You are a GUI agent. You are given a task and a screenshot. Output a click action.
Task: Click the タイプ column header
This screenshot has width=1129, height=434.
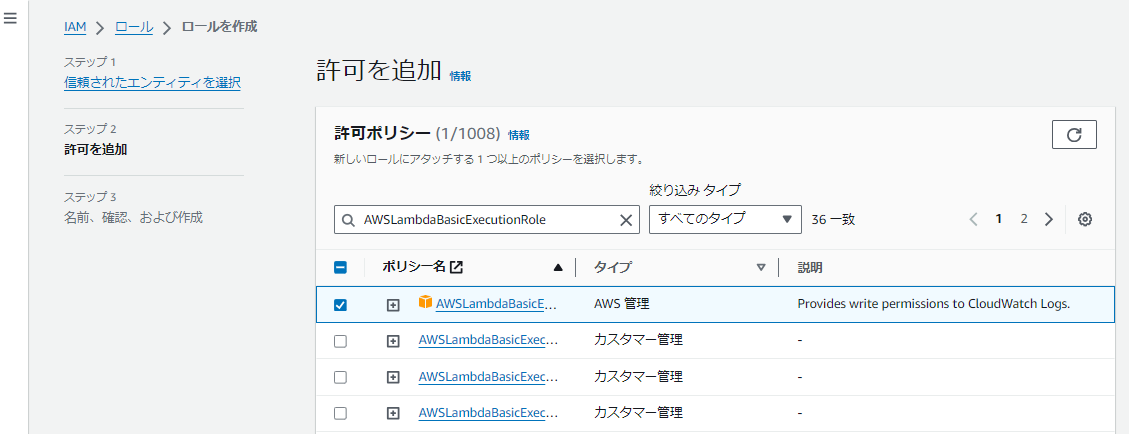(613, 268)
